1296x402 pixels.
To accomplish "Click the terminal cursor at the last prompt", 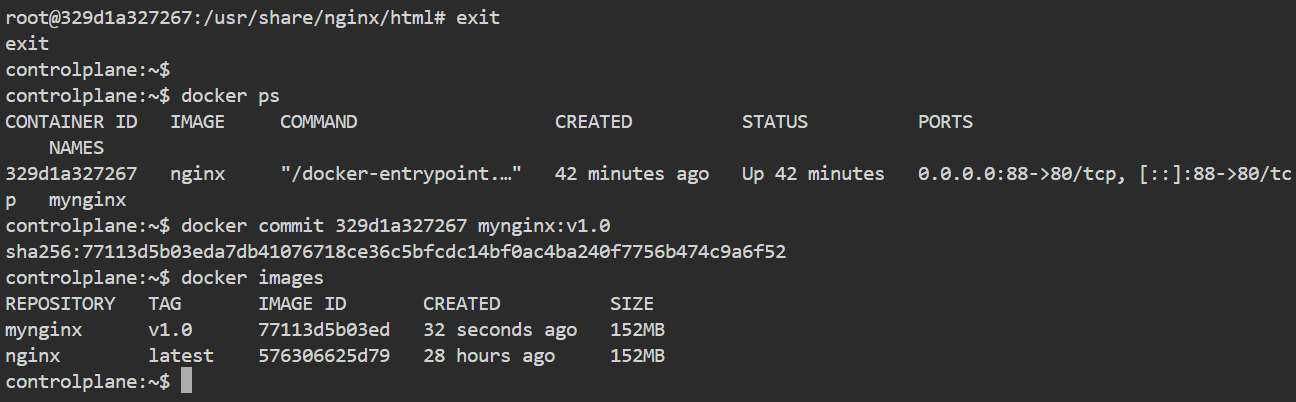I will point(186,382).
